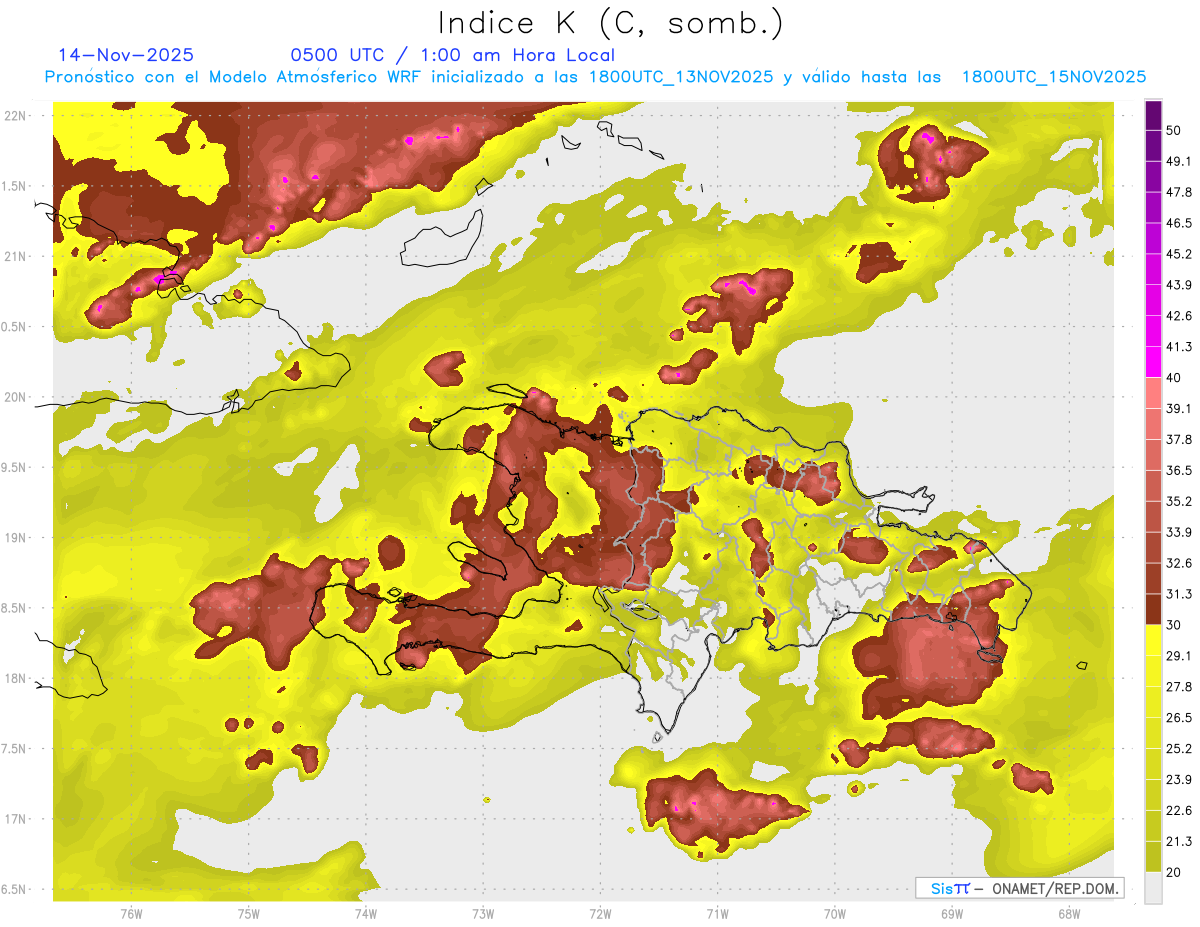Screen dimensions: 1200x927
Task: Click the '71W' longitude label
Action: point(717,913)
